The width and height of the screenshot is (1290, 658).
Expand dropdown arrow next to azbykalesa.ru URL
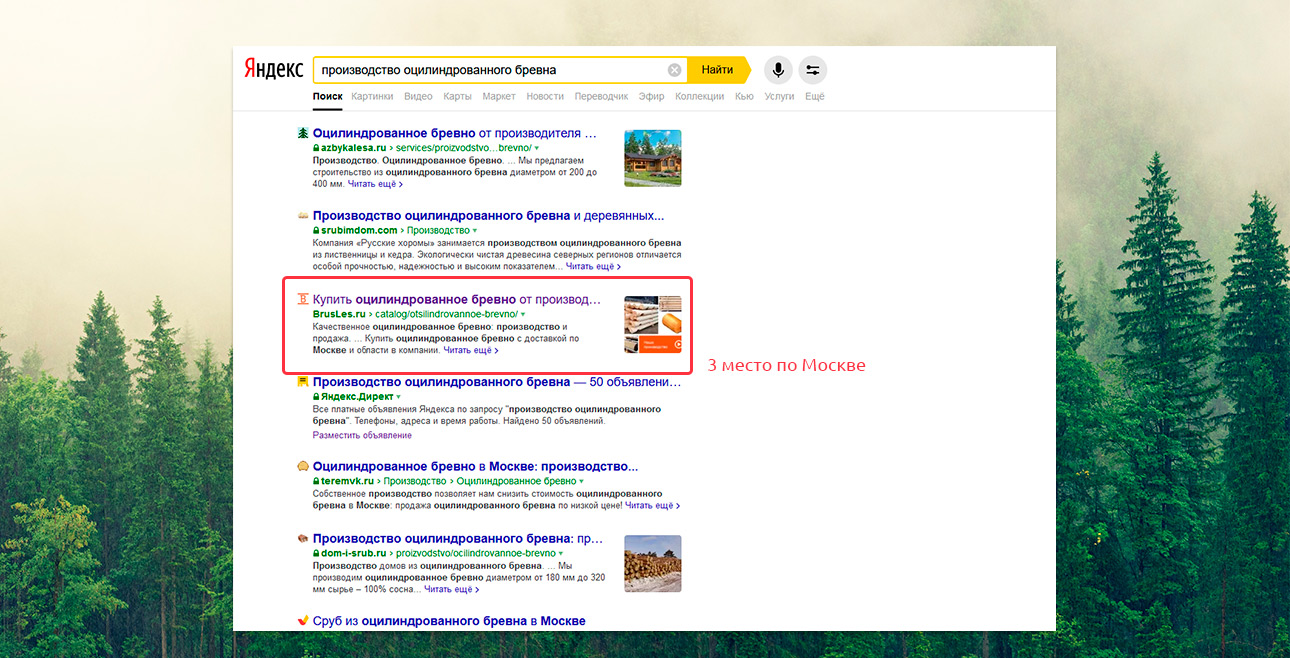536,148
